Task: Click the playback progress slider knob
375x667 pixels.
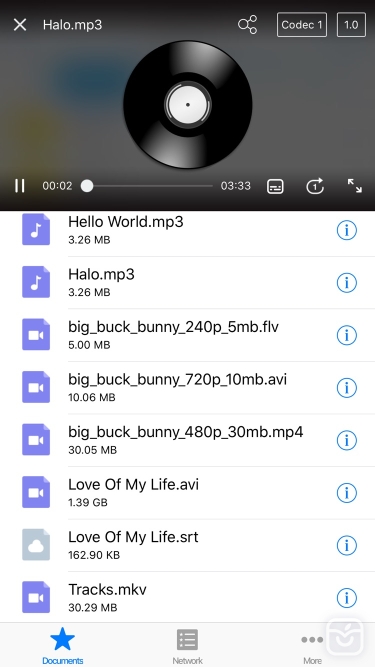Action: 87,186
